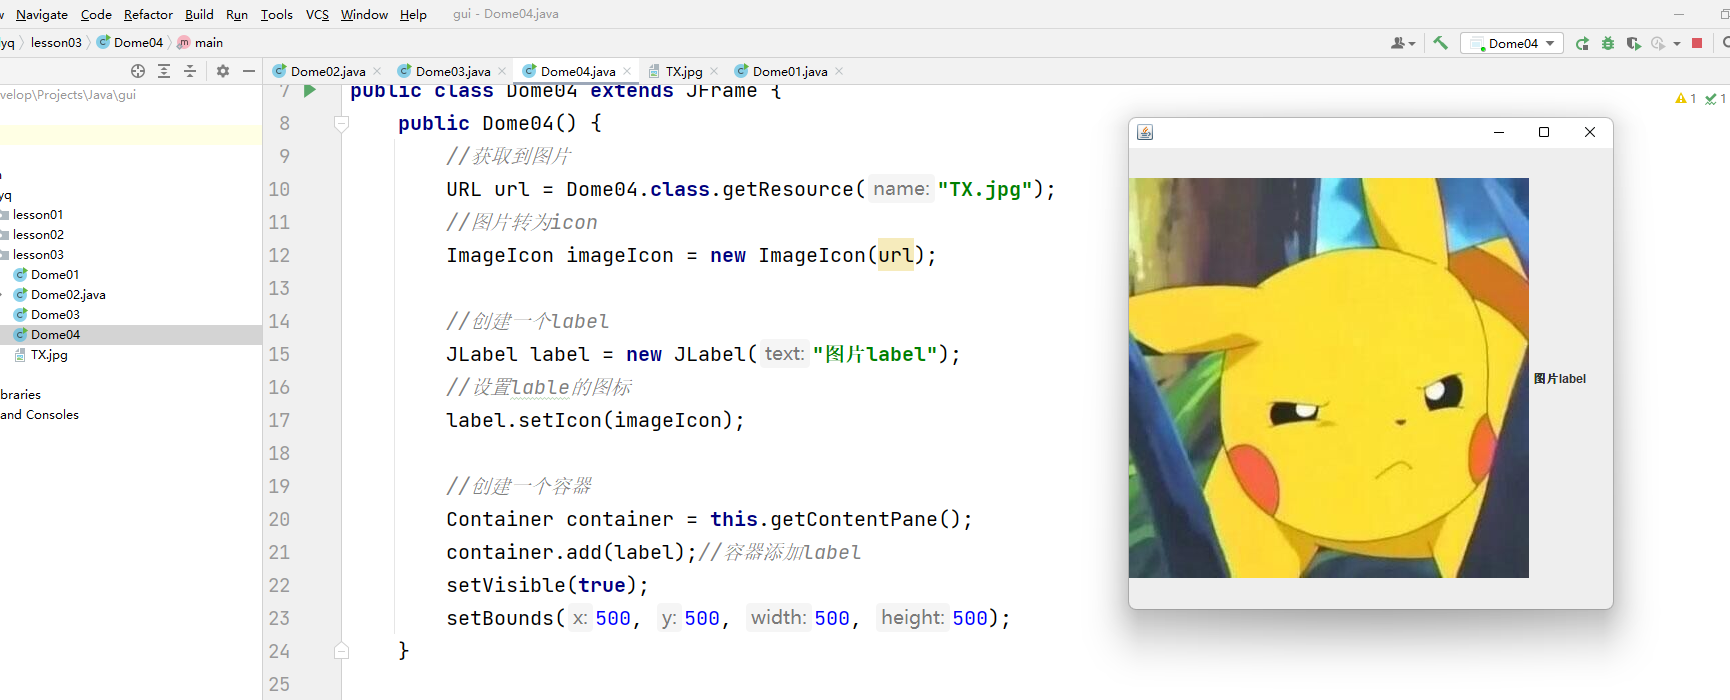This screenshot has height=700, width=1730.
Task: Open the Run menu
Action: click(237, 14)
